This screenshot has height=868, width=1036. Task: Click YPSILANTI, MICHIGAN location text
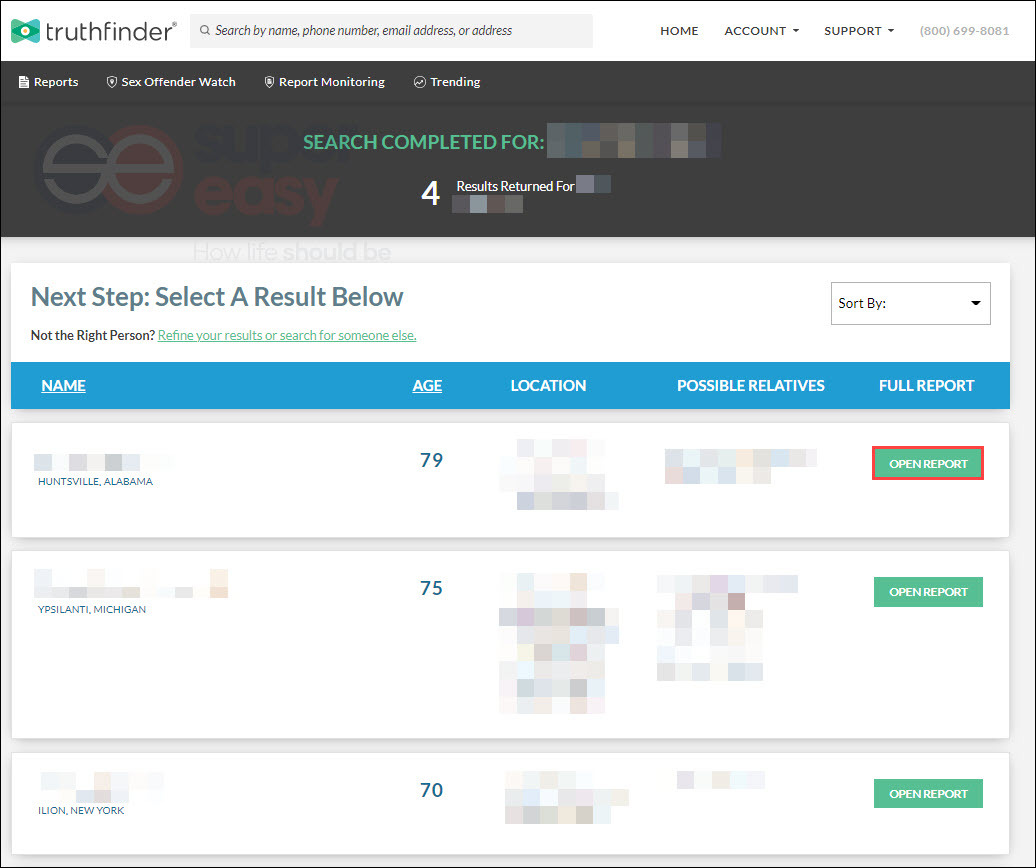tap(92, 610)
